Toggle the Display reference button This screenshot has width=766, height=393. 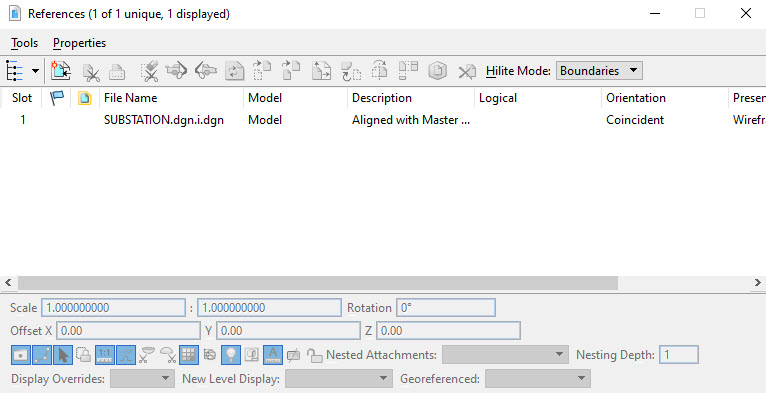tap(21, 355)
